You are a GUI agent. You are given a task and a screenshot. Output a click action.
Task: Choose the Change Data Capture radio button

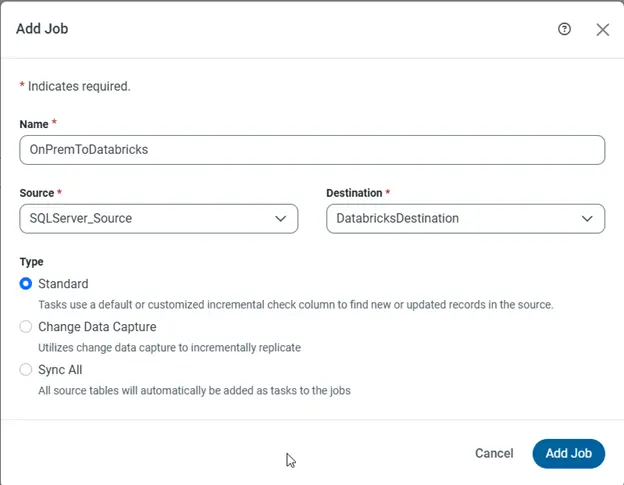[x=26, y=327]
